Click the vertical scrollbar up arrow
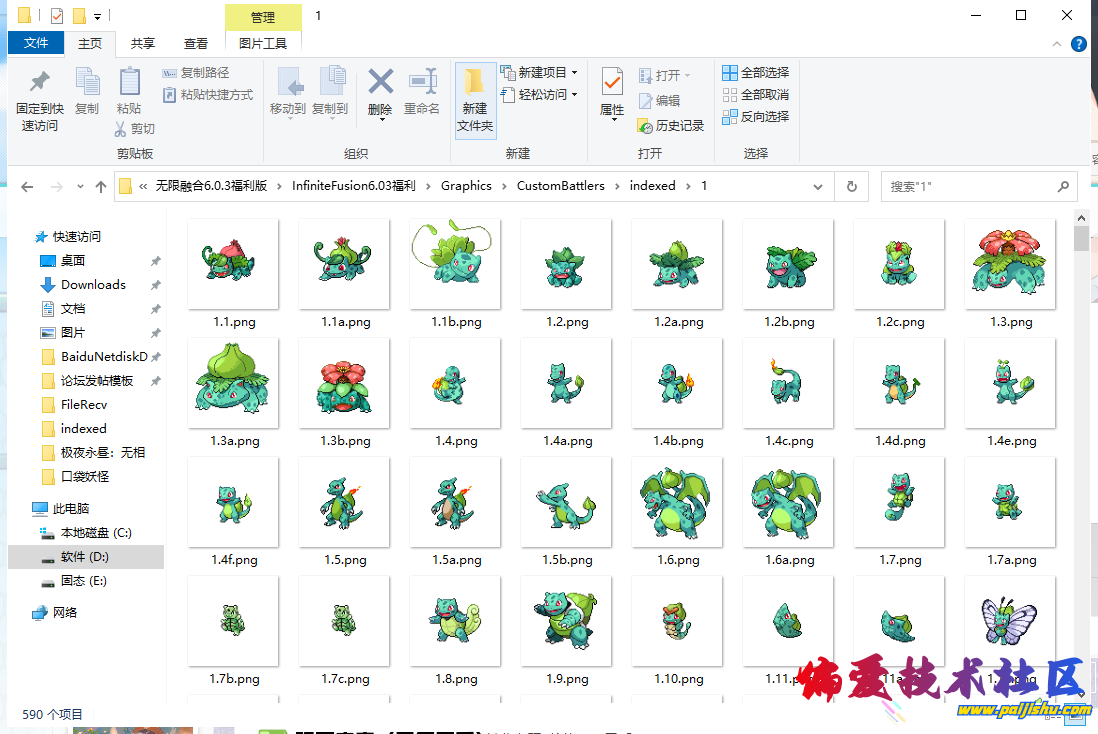 coord(1081,218)
